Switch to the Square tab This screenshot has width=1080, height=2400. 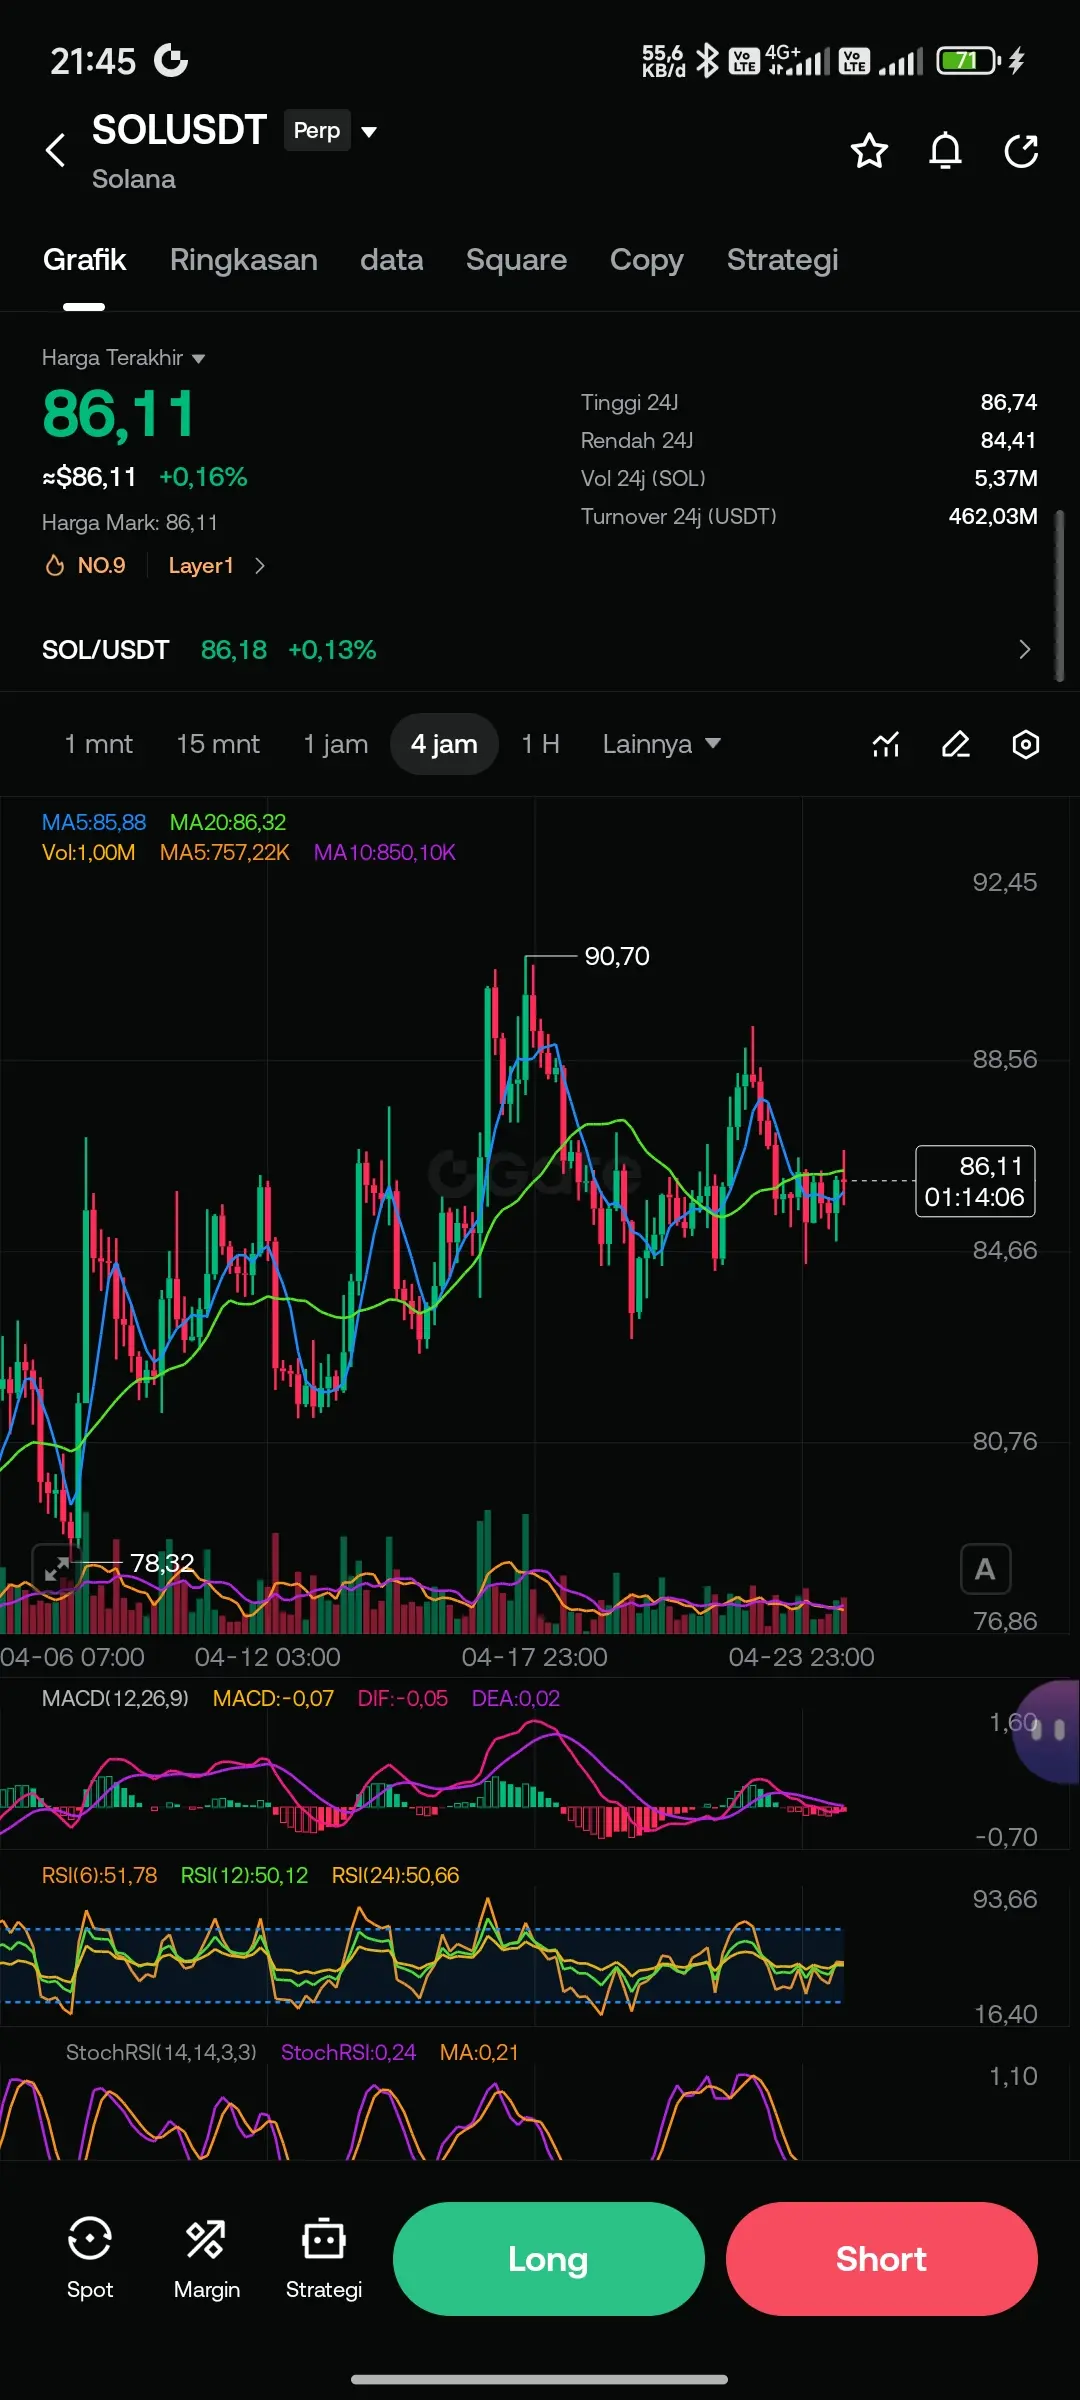point(516,260)
